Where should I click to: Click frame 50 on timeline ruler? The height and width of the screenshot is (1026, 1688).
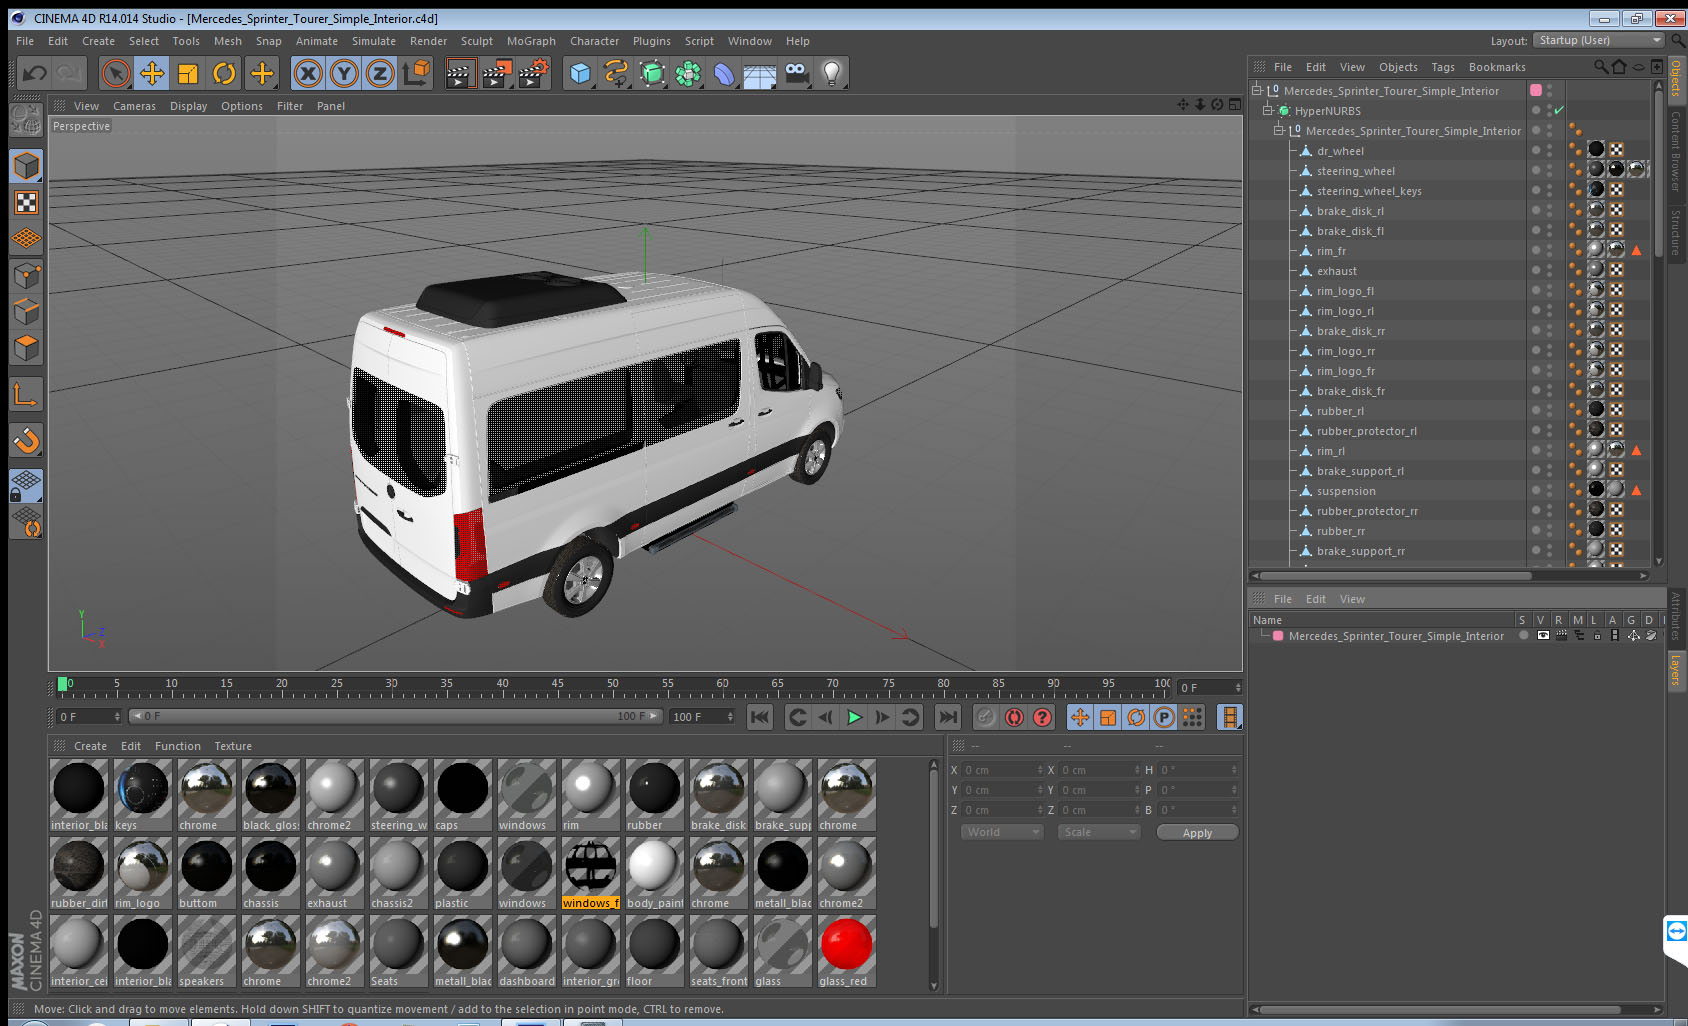click(612, 684)
